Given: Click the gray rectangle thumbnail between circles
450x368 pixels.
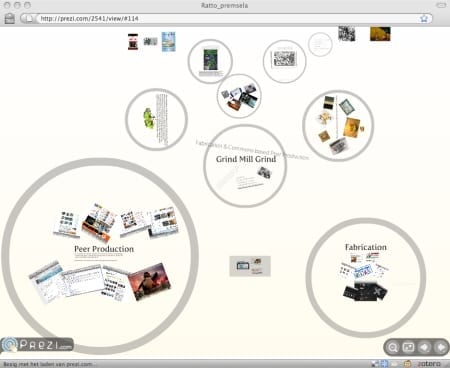Looking at the screenshot, I should point(250,266).
